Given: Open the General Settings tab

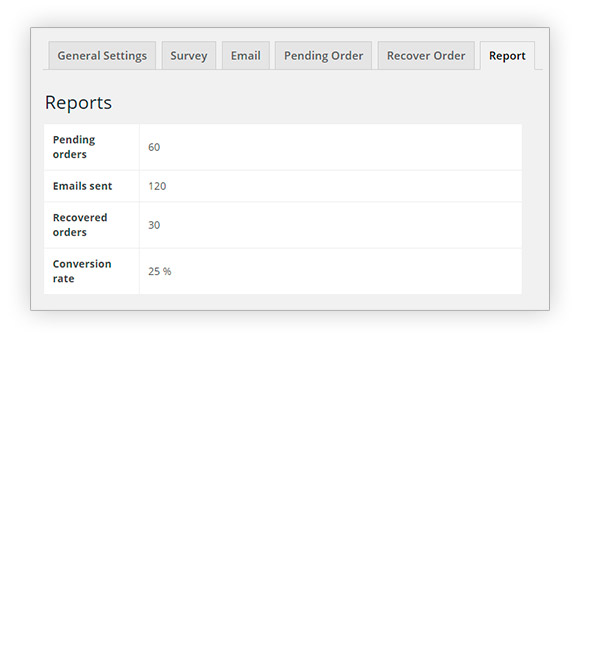Looking at the screenshot, I should 102,56.
